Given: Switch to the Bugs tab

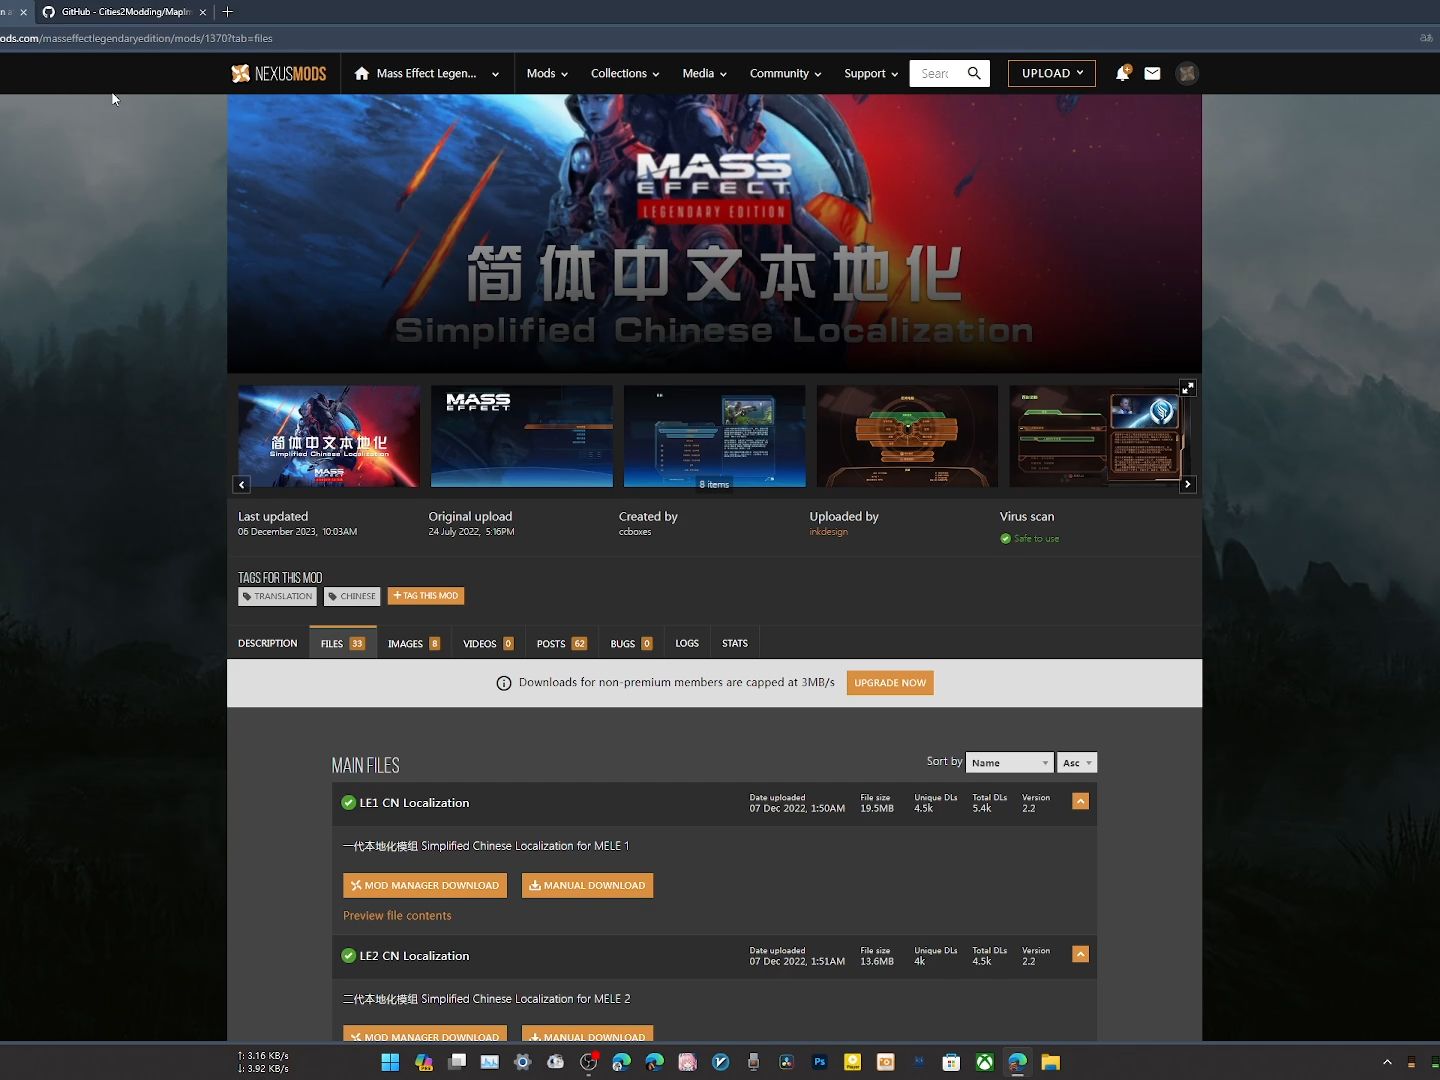Looking at the screenshot, I should pos(631,643).
